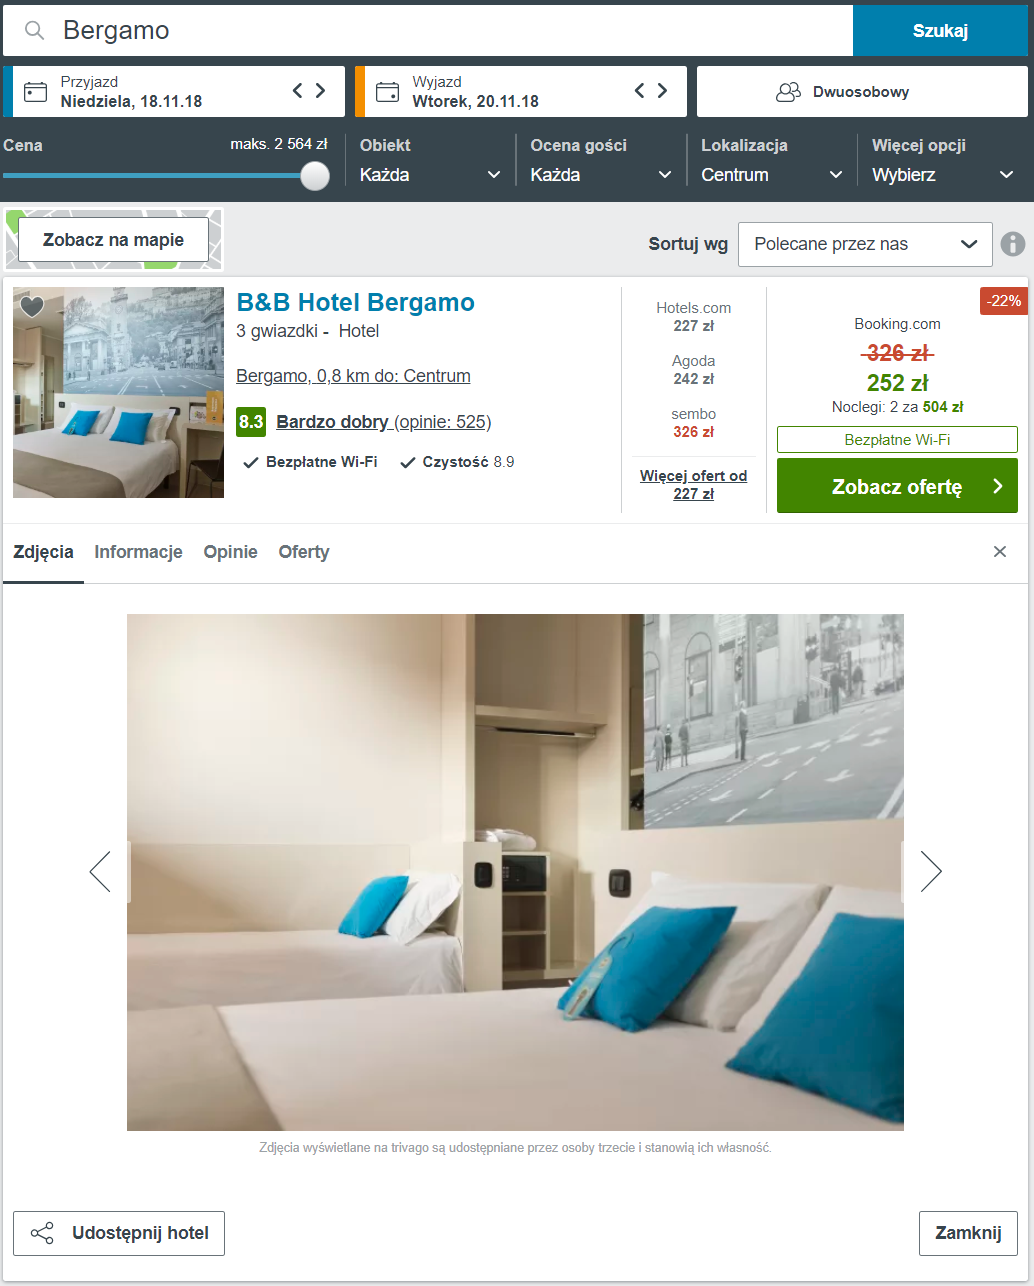
Task: Click the green Zobacz ofertę button
Action: pyautogui.click(x=897, y=486)
